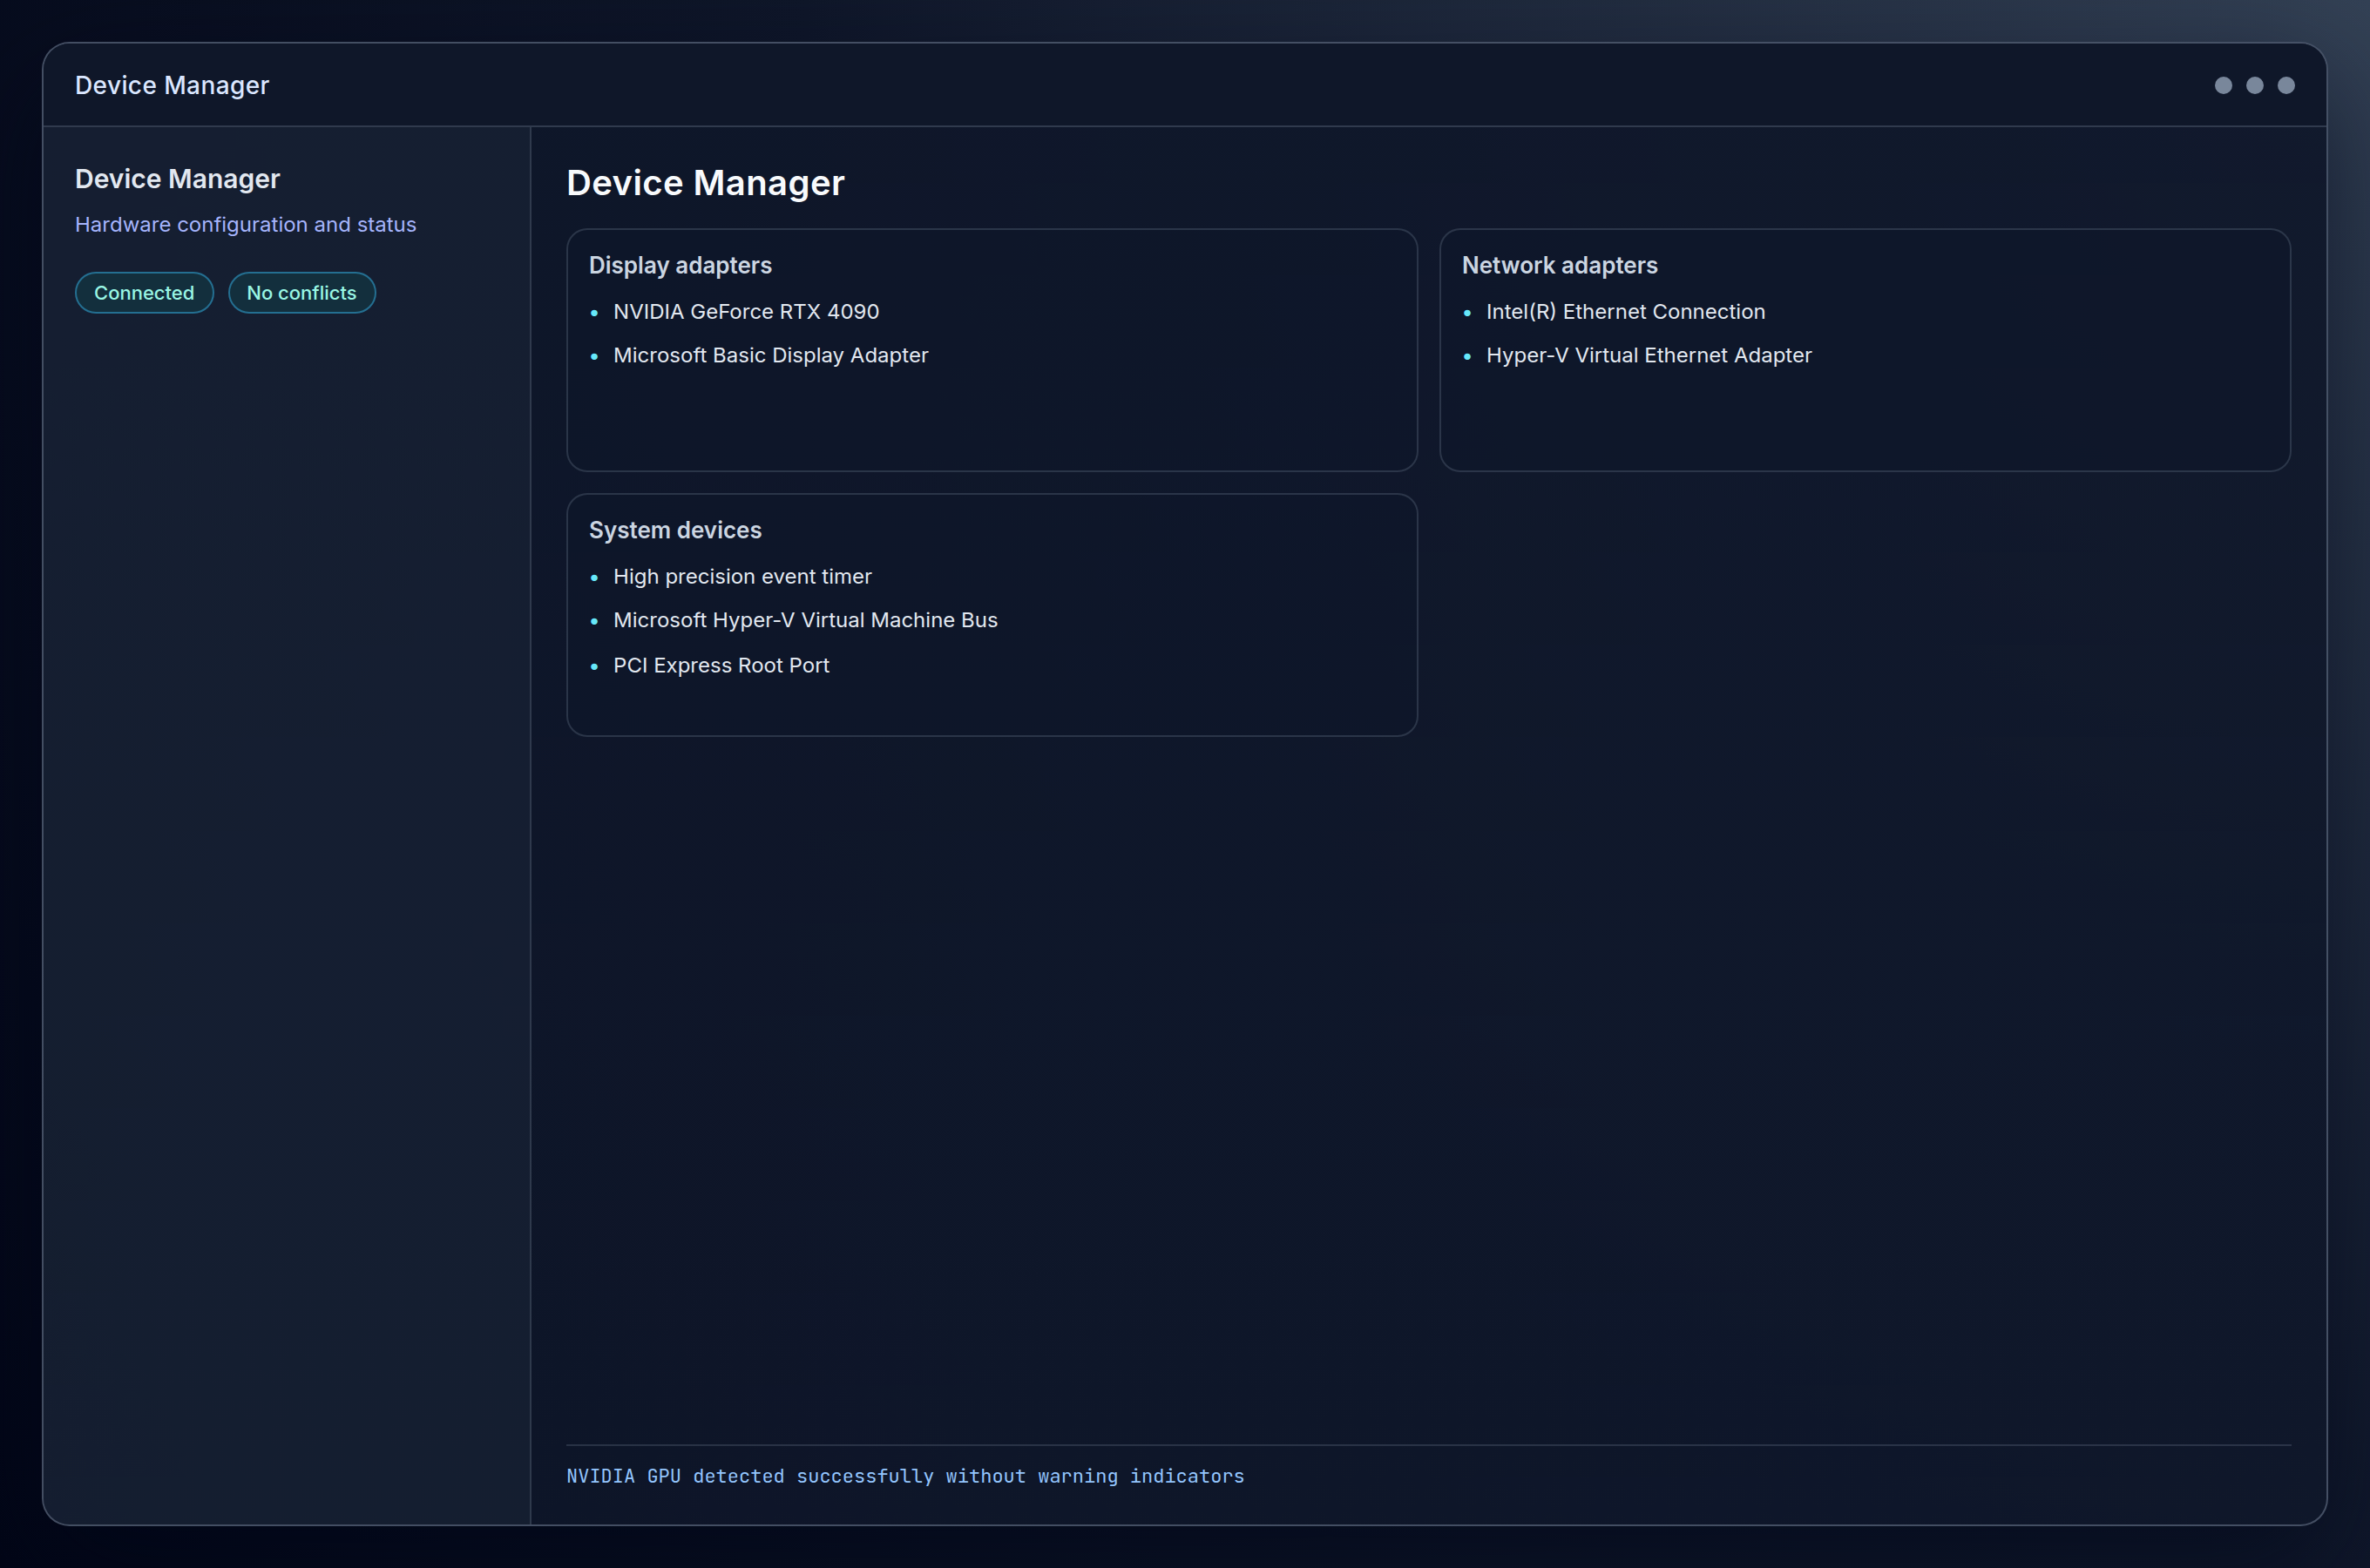
Task: Select Microsoft Hyper-V Virtual Machine Bus
Action: click(x=805, y=620)
